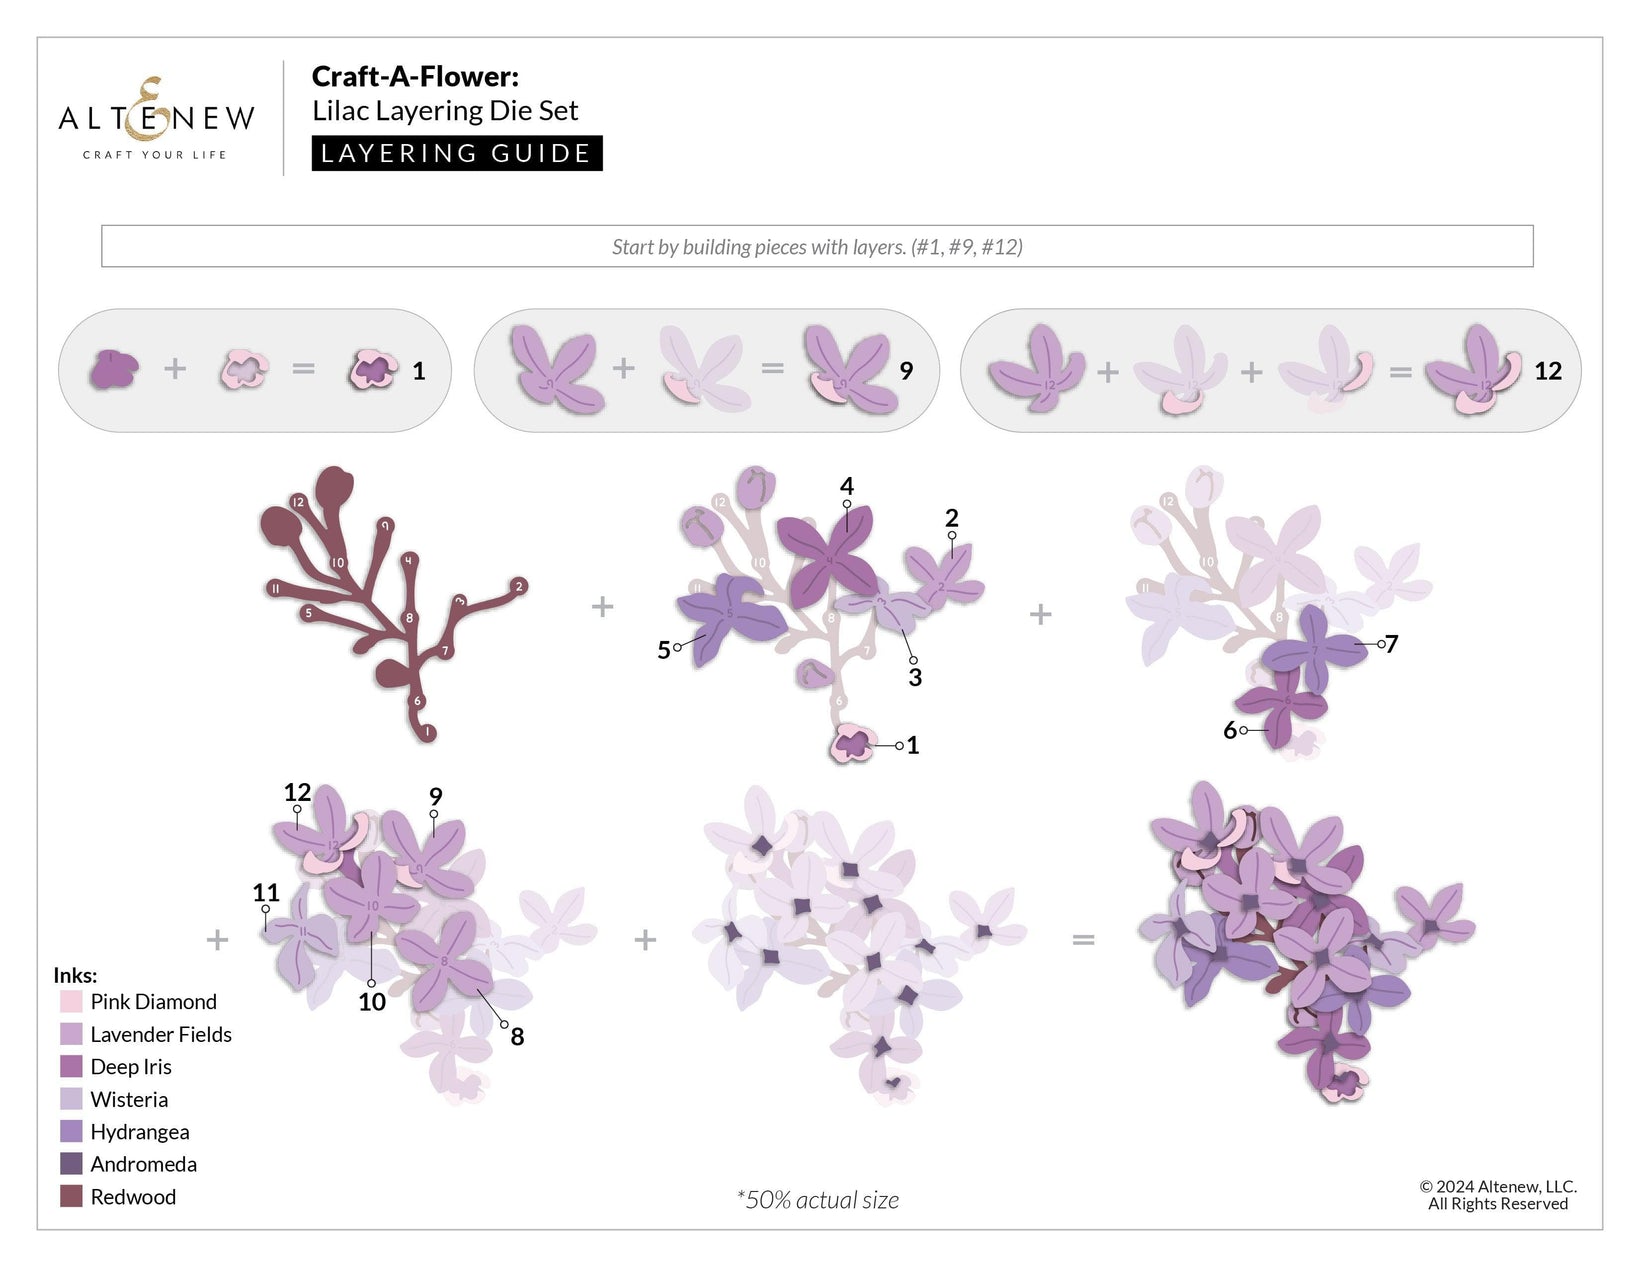Click the black LAYERING GUIDE banner
Image resolution: width=1640 pixels, height=1267 pixels.
point(457,153)
